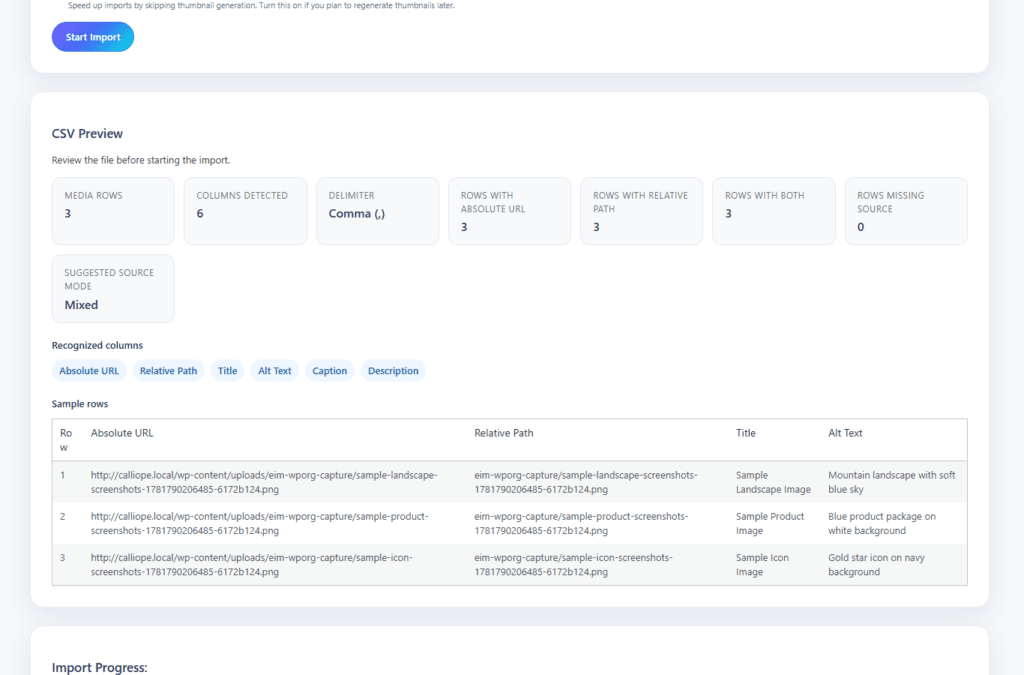The height and width of the screenshot is (675, 1024).
Task: Select the Relative Path column chip
Action: coord(168,371)
